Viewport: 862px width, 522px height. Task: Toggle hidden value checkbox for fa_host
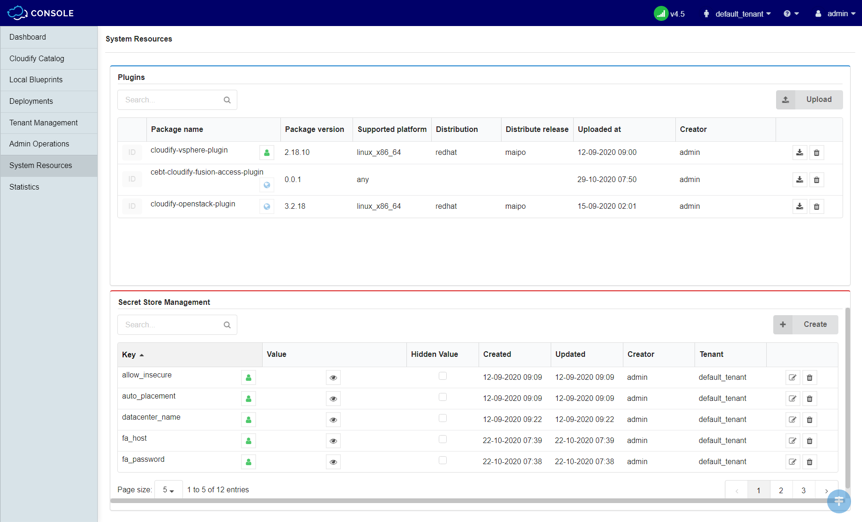coord(442,440)
